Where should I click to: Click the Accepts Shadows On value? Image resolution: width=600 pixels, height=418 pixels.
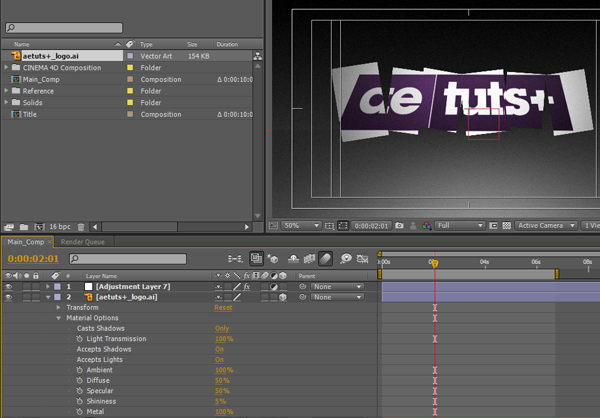click(x=219, y=349)
